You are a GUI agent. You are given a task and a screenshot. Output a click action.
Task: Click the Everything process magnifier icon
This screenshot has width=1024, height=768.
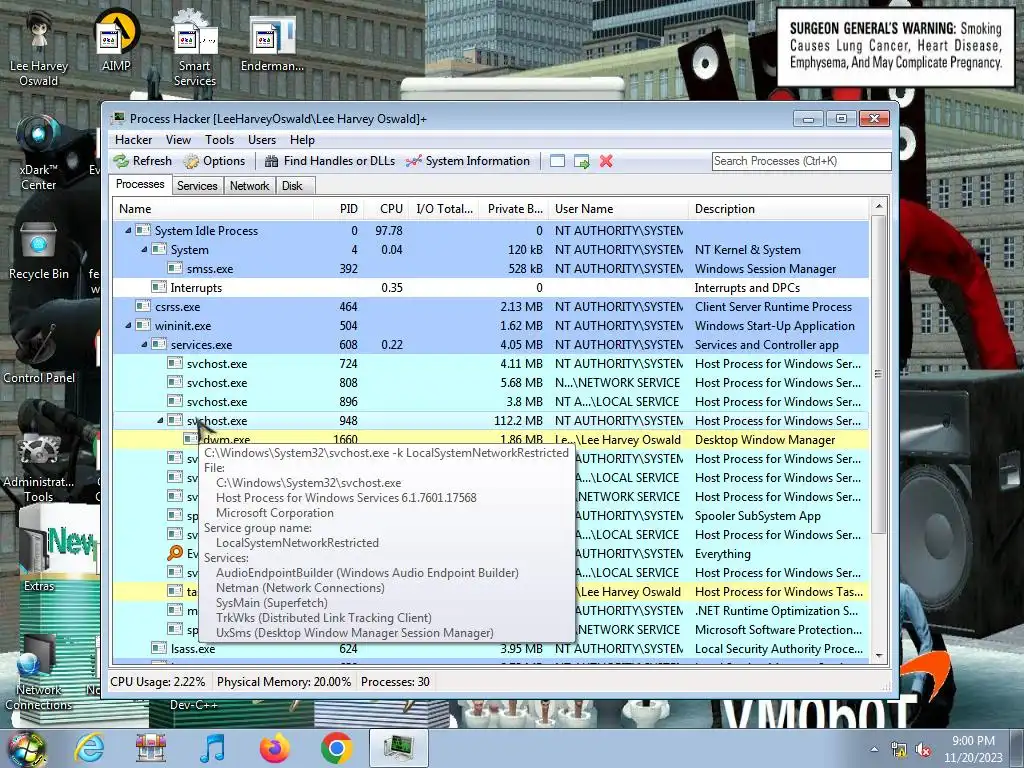point(174,554)
